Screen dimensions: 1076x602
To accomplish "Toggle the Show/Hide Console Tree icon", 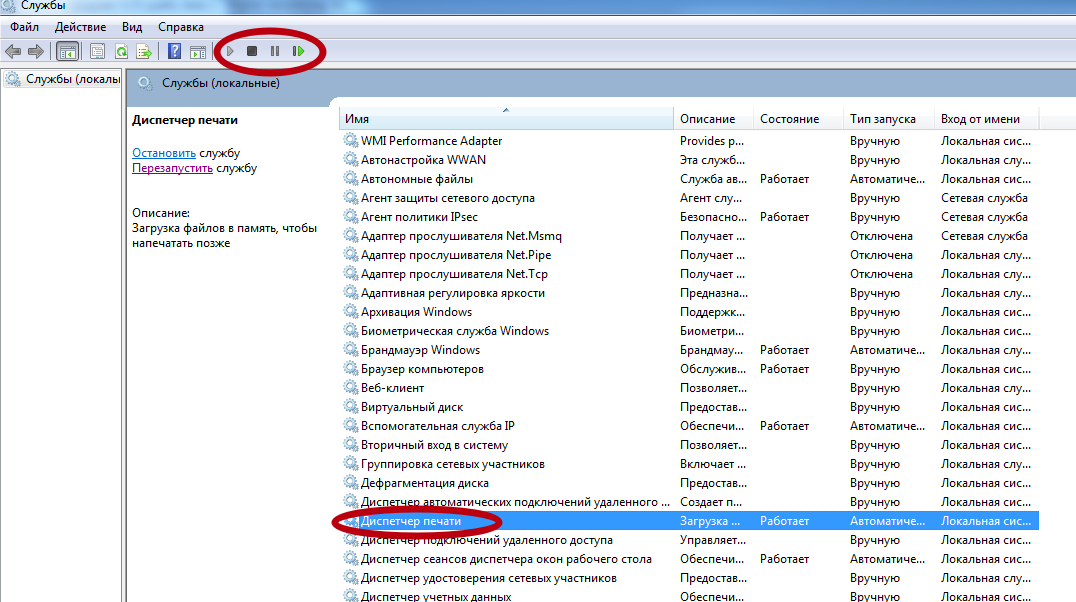I will pyautogui.click(x=68, y=51).
